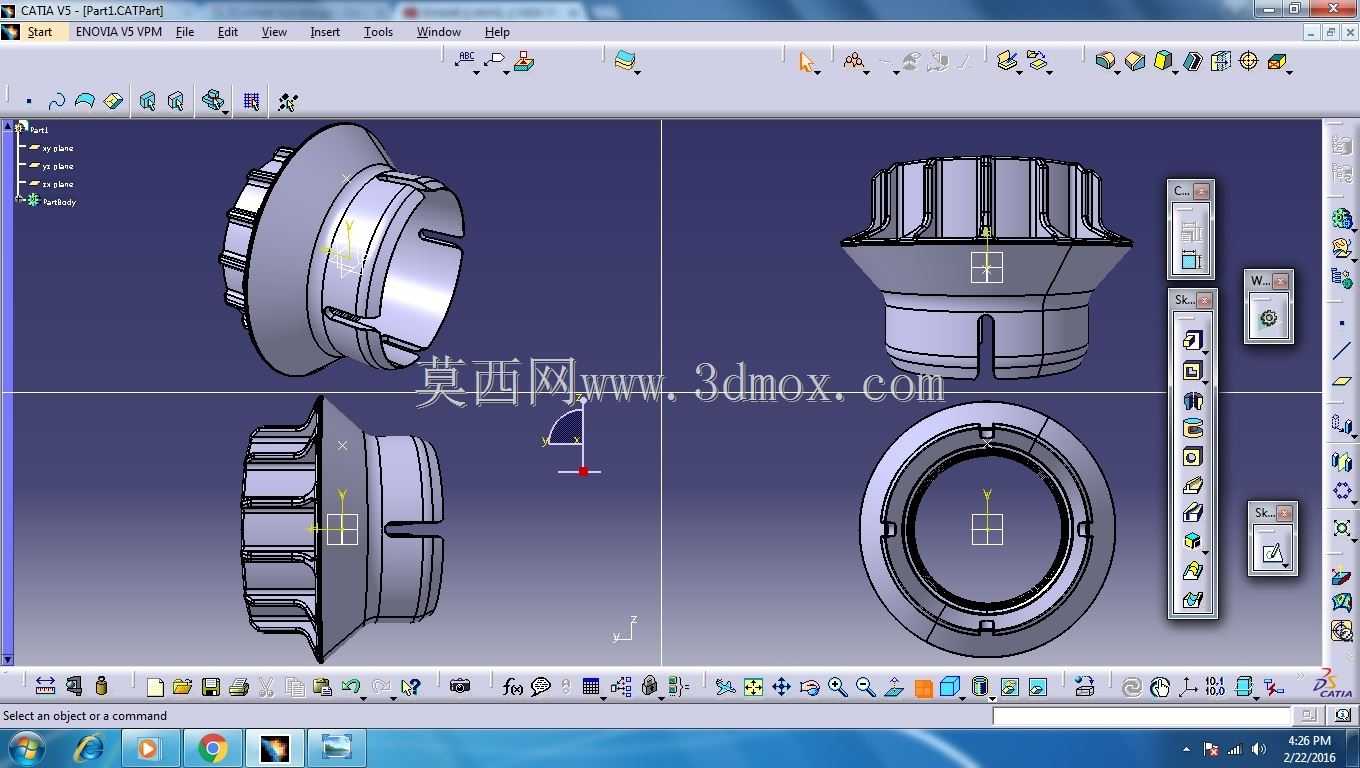
Task: Open the Quick View isometric dropdown
Action: (x=963, y=697)
